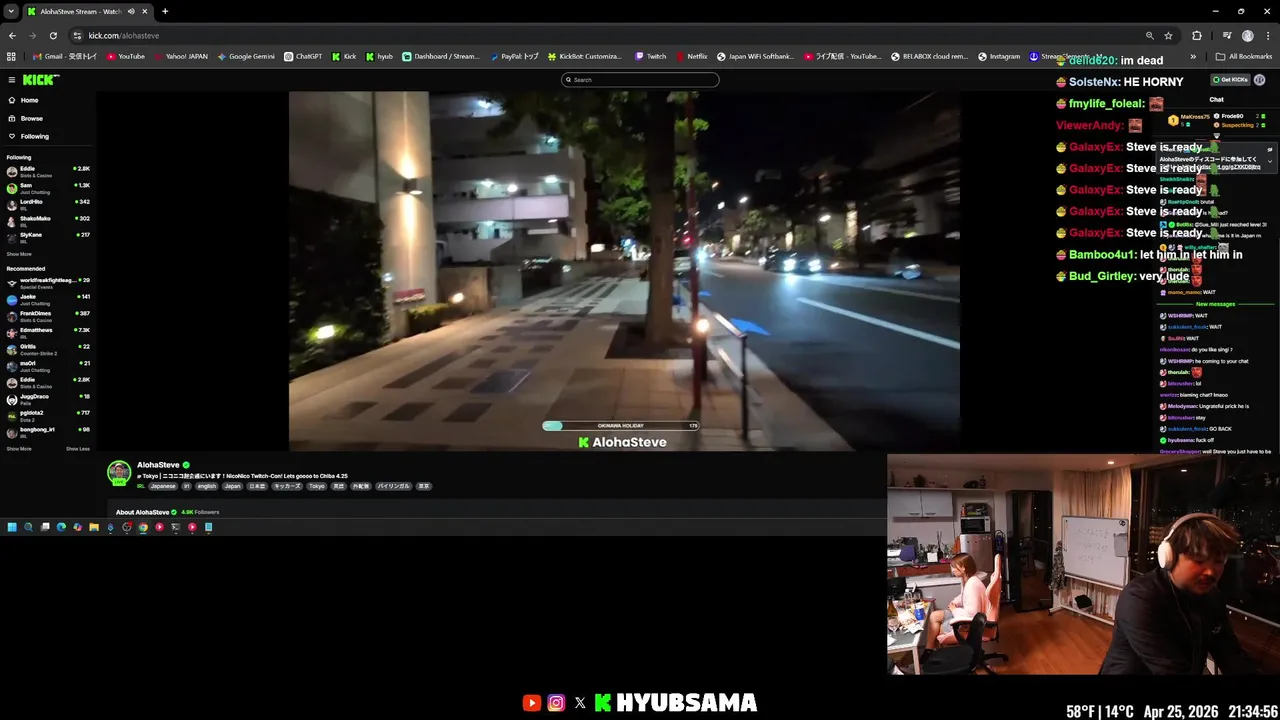The width and height of the screenshot is (1280, 720).
Task: Collapse Recommended with Show Less
Action: tap(78, 449)
